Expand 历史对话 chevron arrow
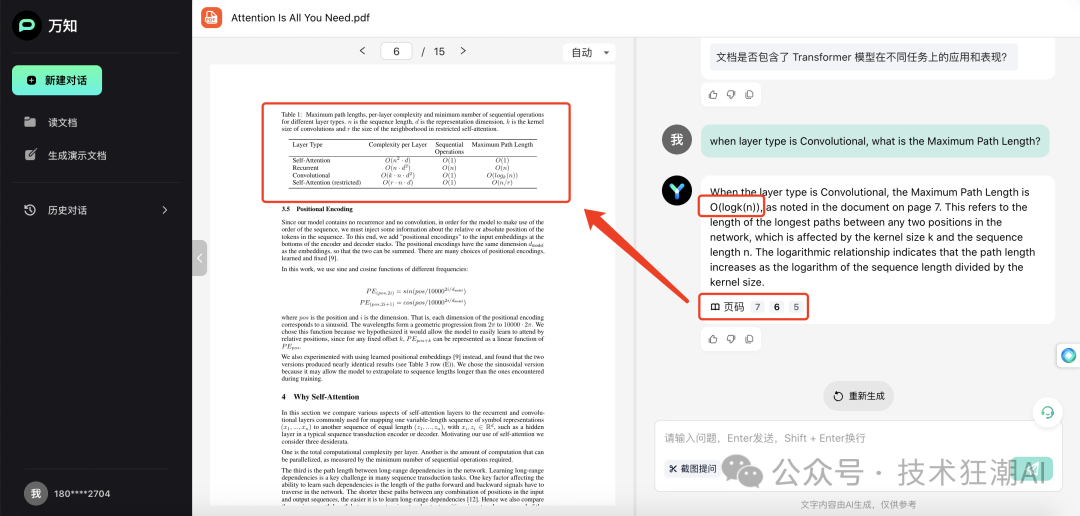The image size is (1080, 516). [x=165, y=210]
